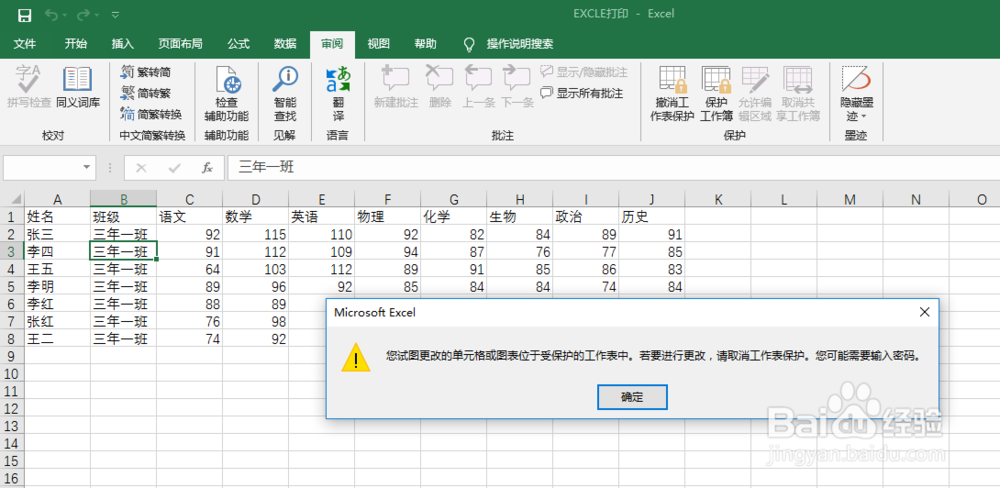1000x488 pixels.
Task: Toggle 显示所有批注
Action: (582, 93)
